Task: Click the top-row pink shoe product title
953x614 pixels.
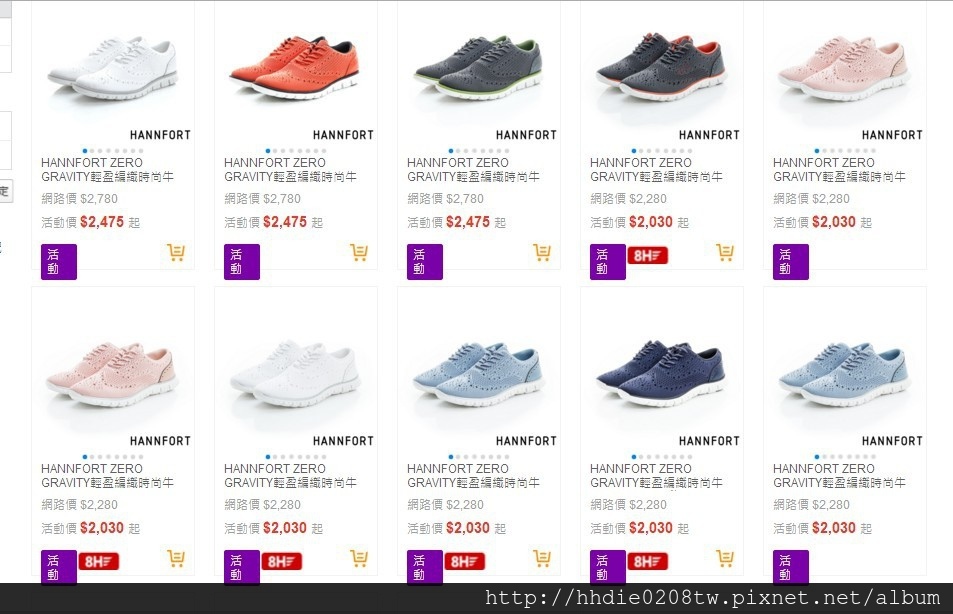Action: tap(839, 170)
